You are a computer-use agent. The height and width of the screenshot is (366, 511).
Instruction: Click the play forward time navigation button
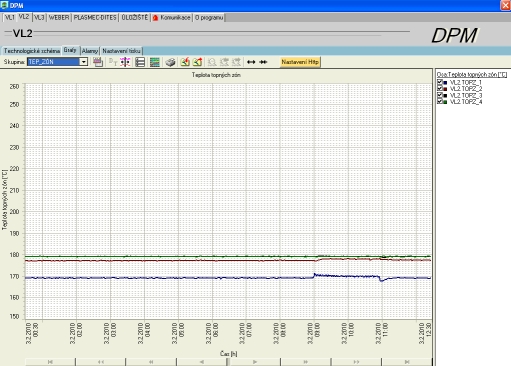tap(255, 362)
